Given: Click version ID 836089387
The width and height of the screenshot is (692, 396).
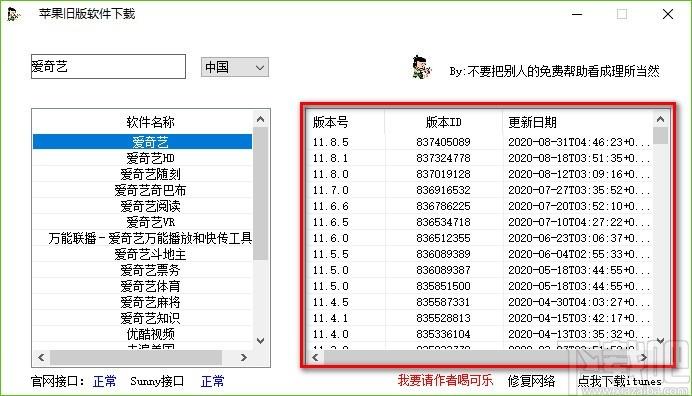Looking at the screenshot, I should [443, 270].
